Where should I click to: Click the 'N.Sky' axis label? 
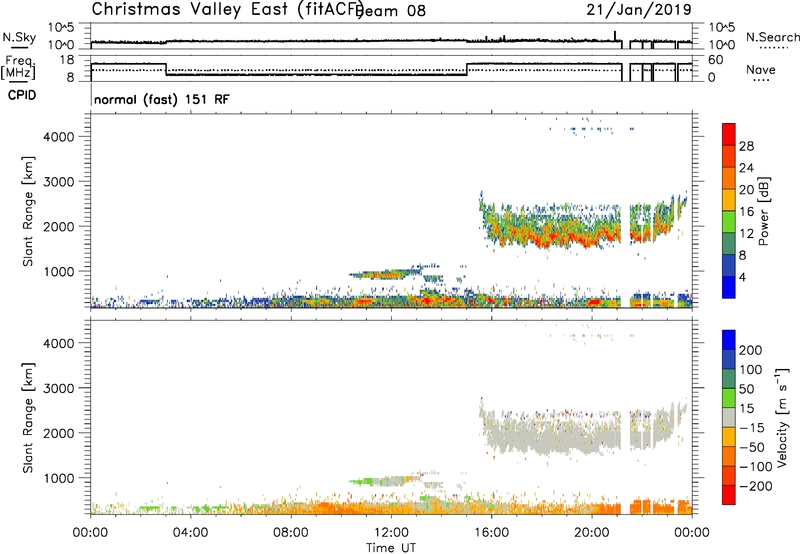pos(19,37)
